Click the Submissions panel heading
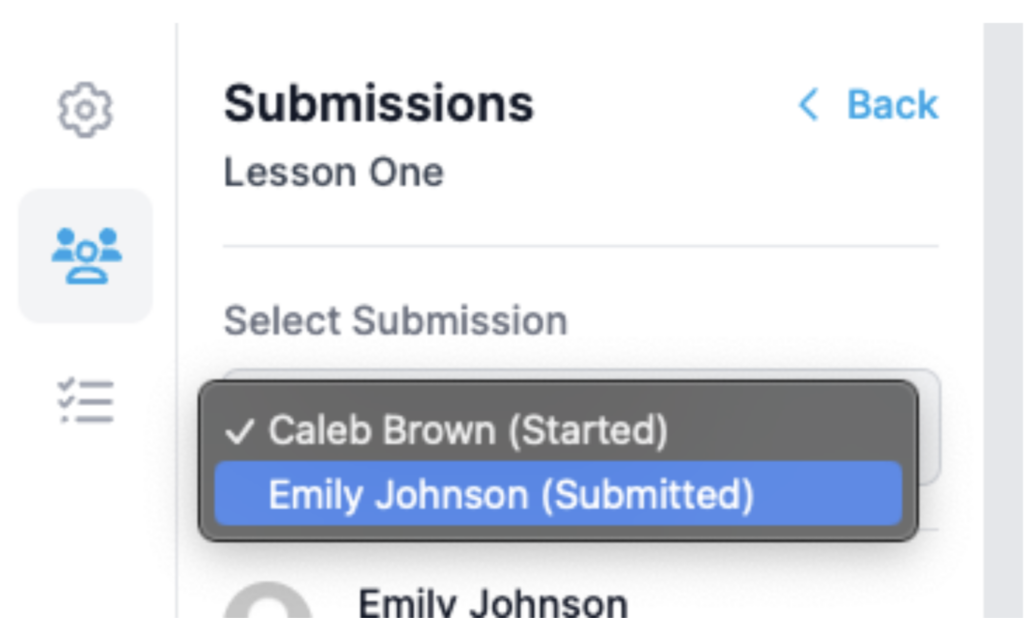Screen dimensions: 1024x618 tap(379, 103)
